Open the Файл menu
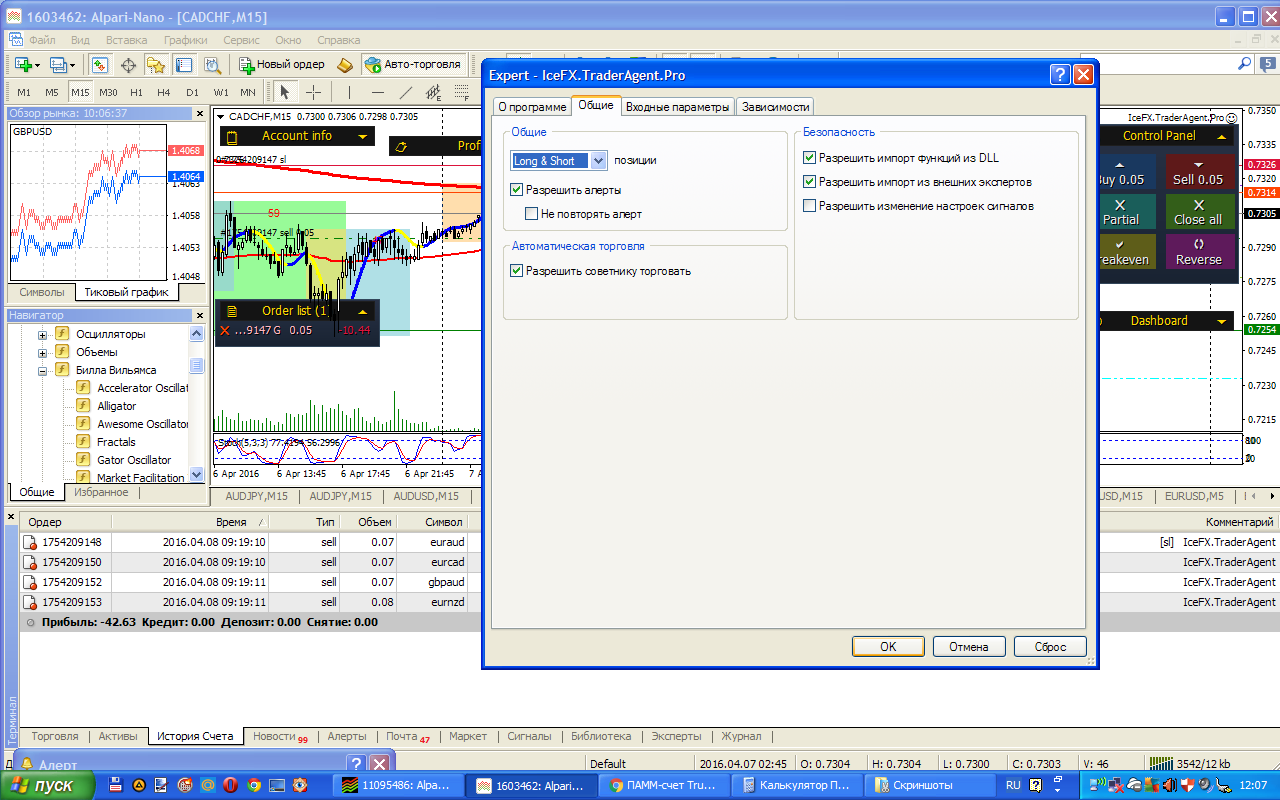The width and height of the screenshot is (1280, 800). (42, 40)
